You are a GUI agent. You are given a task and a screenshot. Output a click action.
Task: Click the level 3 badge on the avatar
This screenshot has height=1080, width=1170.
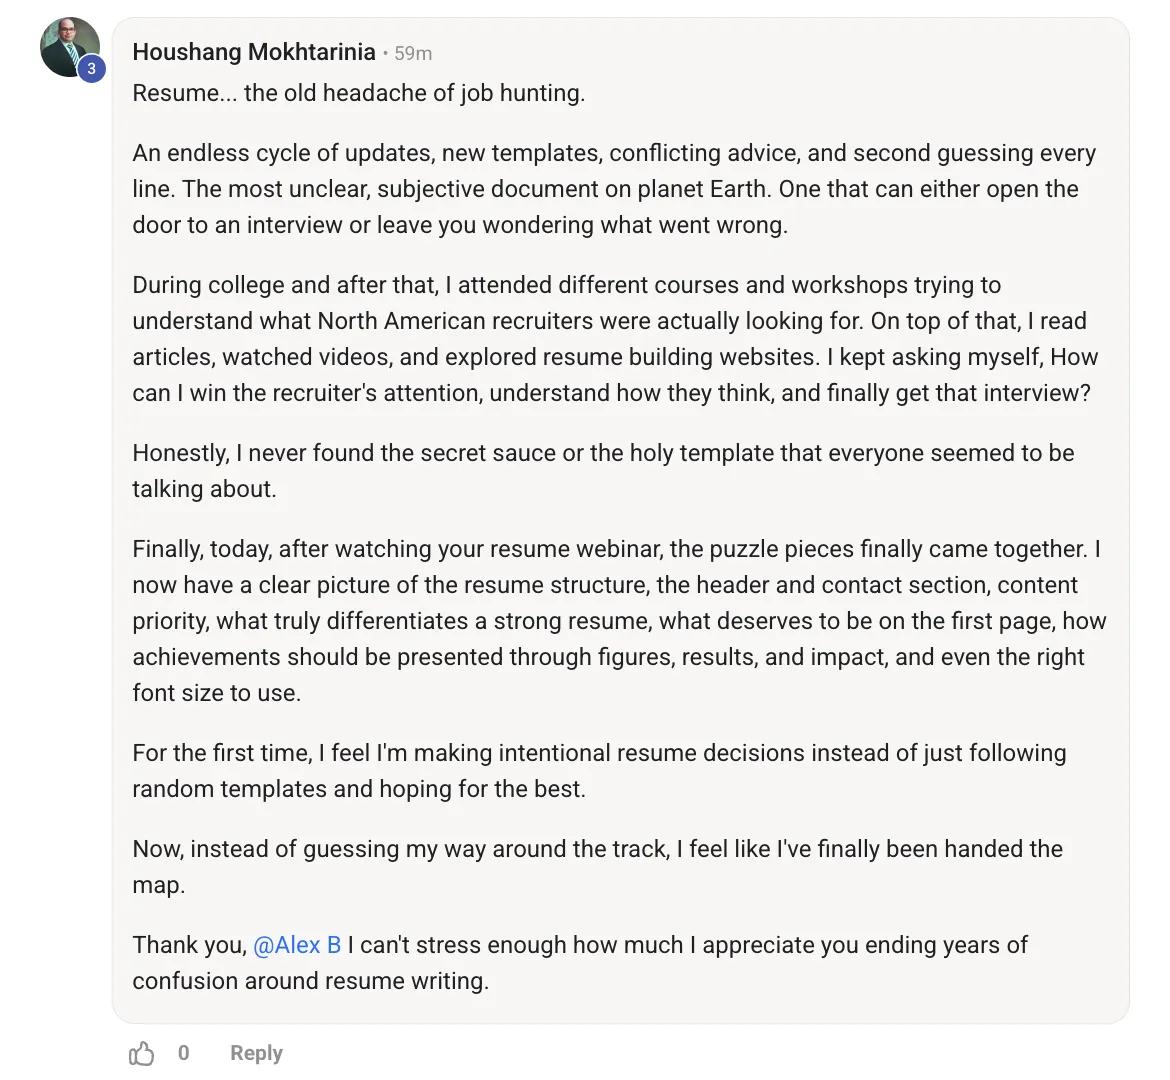[91, 69]
